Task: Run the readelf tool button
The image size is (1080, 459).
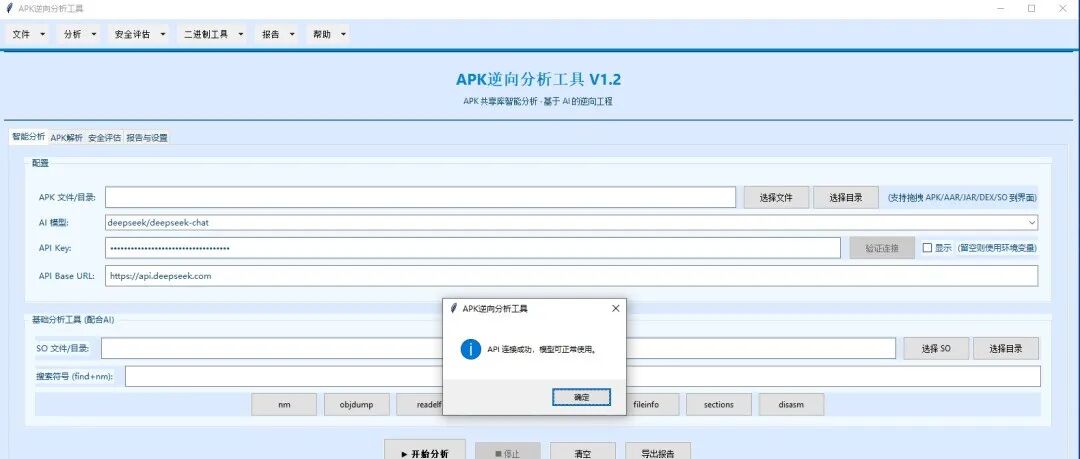Action: click(x=419, y=405)
